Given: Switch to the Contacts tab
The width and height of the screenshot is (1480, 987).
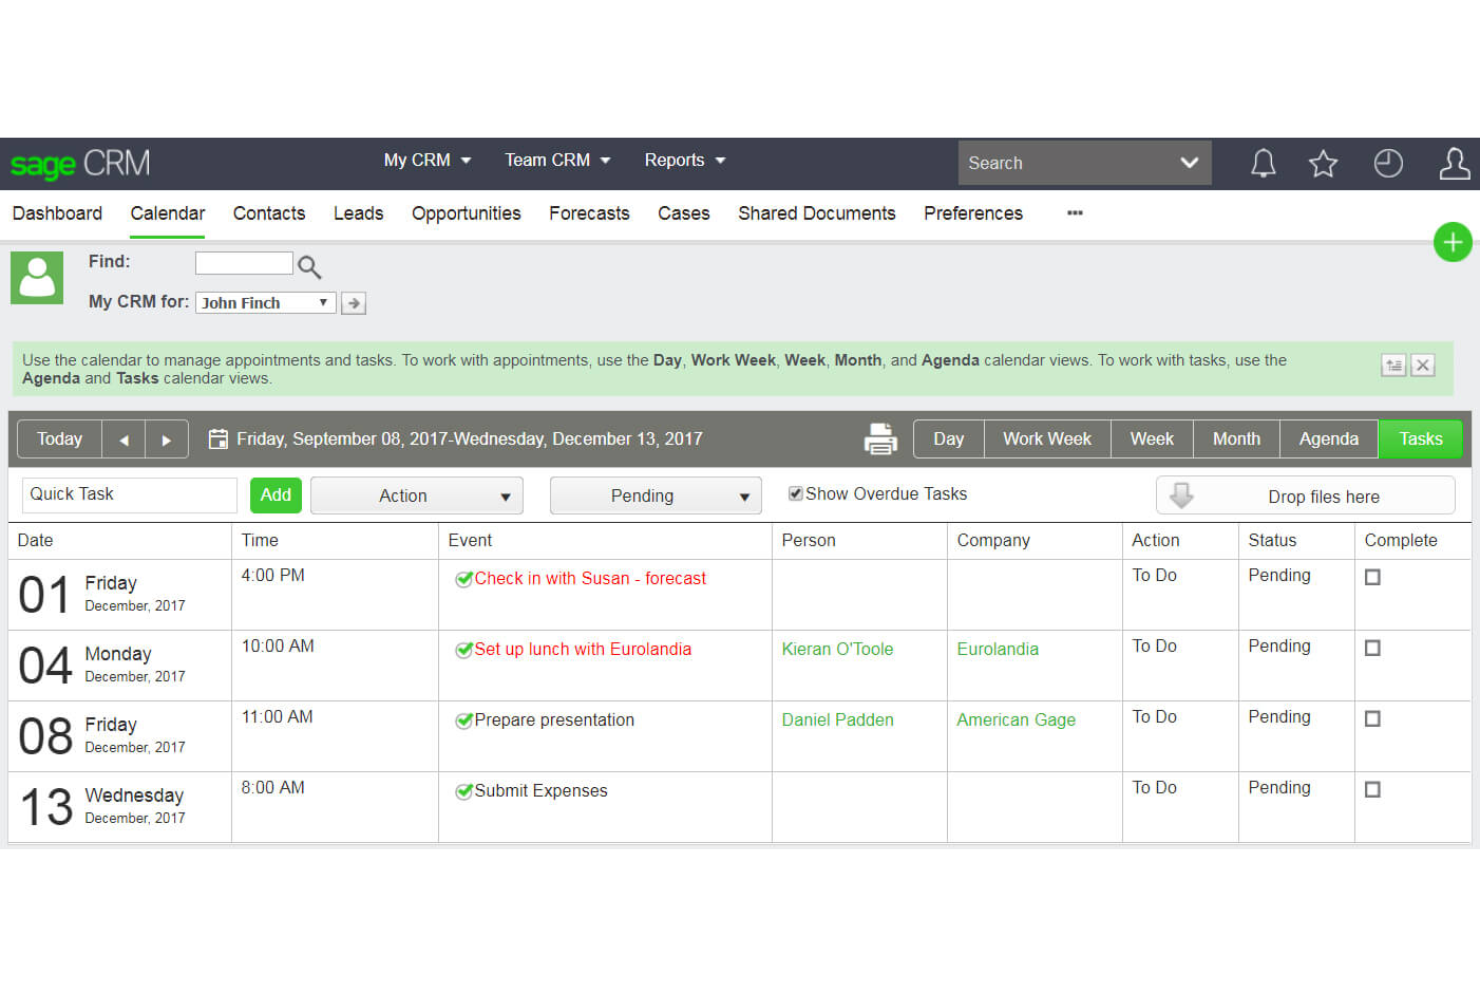Looking at the screenshot, I should tap(268, 213).
